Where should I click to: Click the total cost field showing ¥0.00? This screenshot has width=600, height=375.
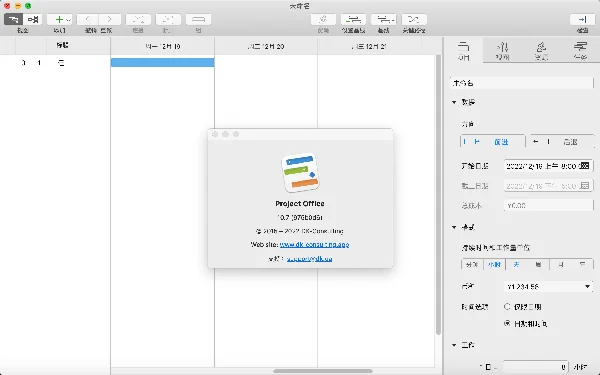tap(548, 205)
